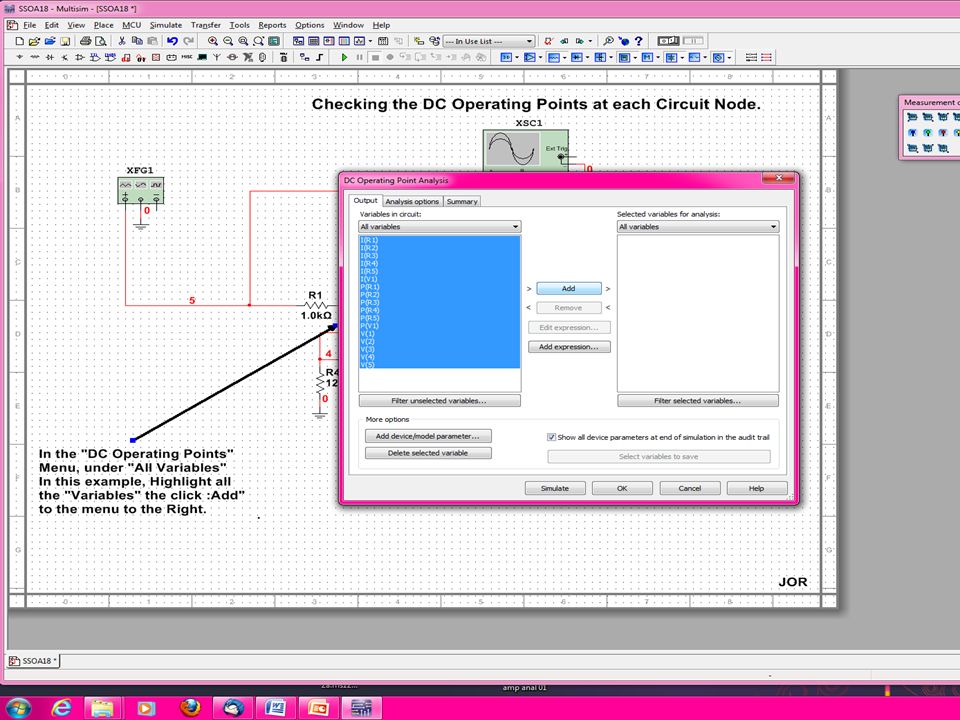The height and width of the screenshot is (720, 960).
Task: Click the Place Source component icon
Action: point(20,57)
